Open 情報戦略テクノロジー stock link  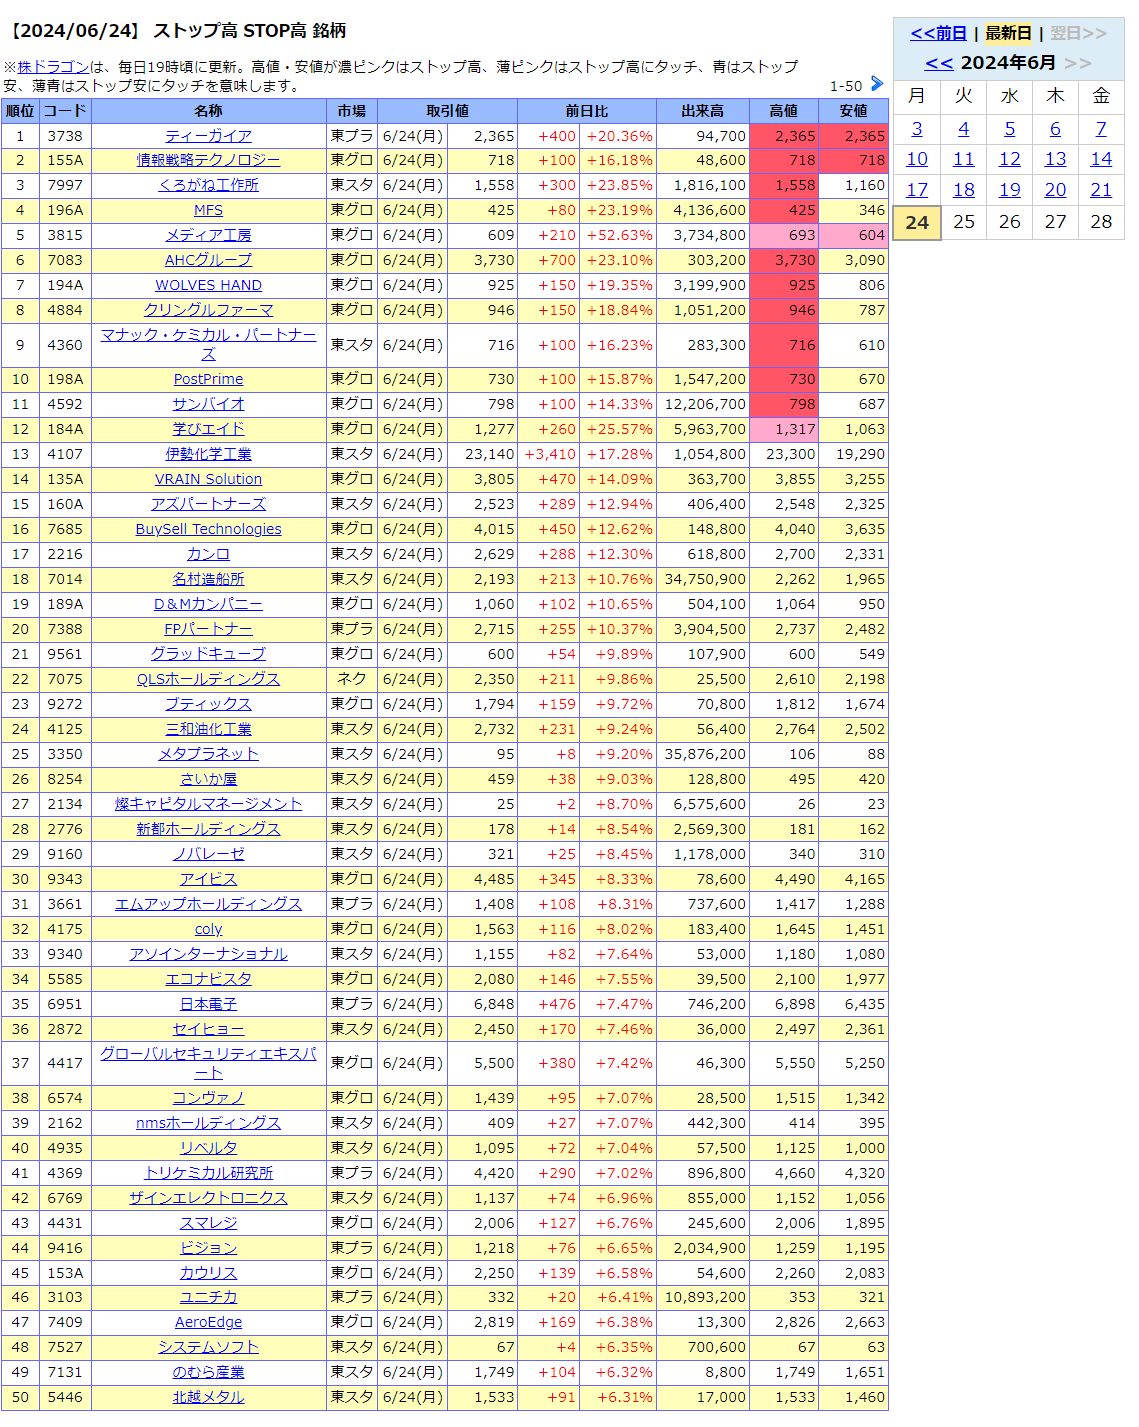208,160
